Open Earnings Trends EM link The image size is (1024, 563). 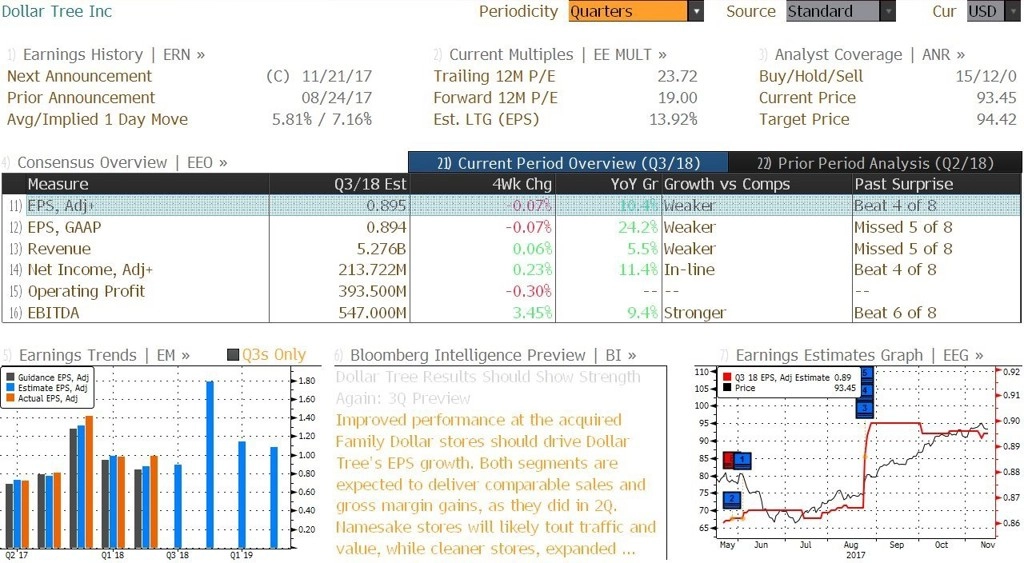pyautogui.click(x=104, y=355)
